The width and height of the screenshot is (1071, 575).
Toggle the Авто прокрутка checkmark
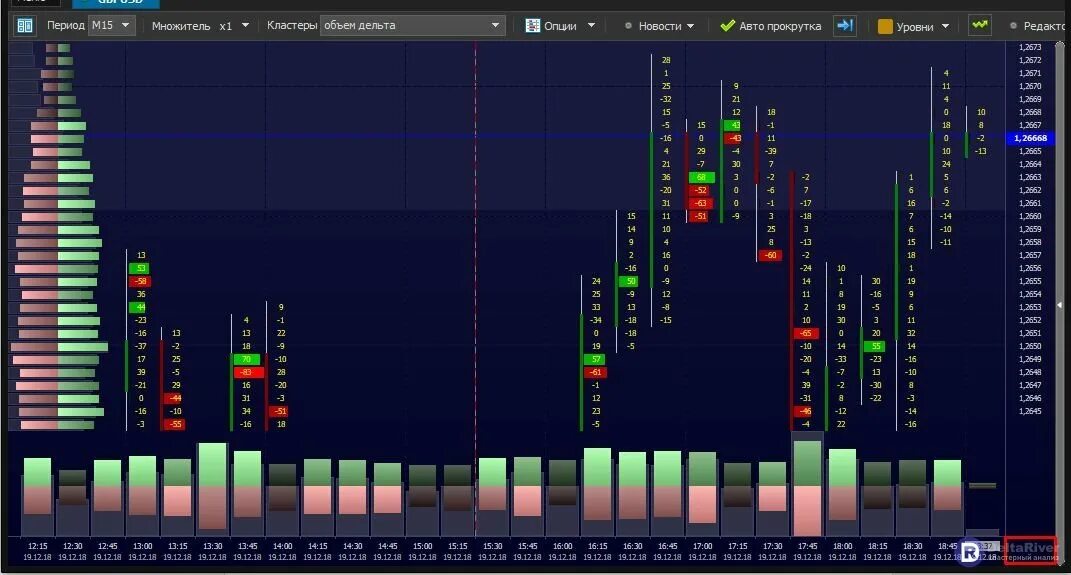click(x=727, y=26)
